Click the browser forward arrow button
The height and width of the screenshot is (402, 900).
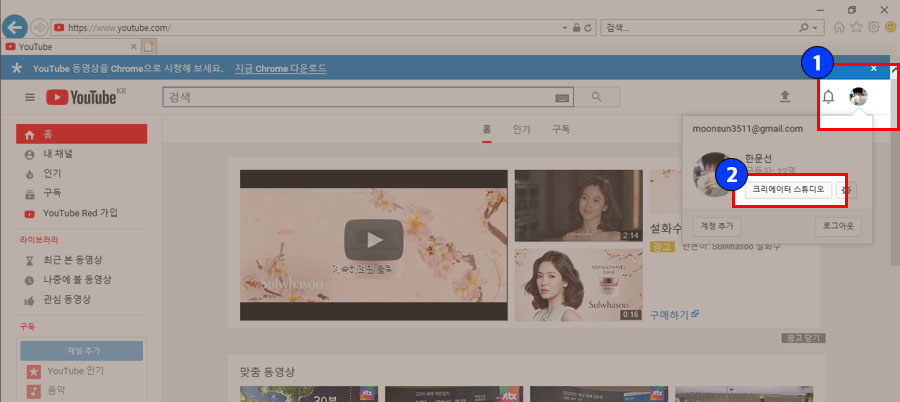(38, 27)
